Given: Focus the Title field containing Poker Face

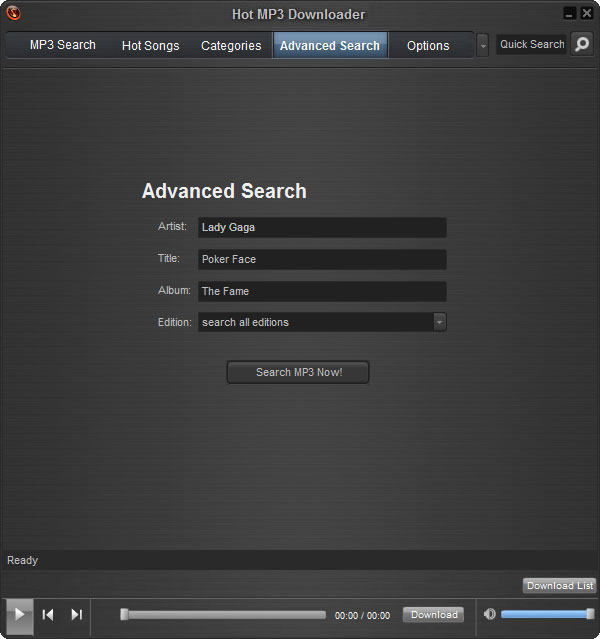Looking at the screenshot, I should pos(322,259).
